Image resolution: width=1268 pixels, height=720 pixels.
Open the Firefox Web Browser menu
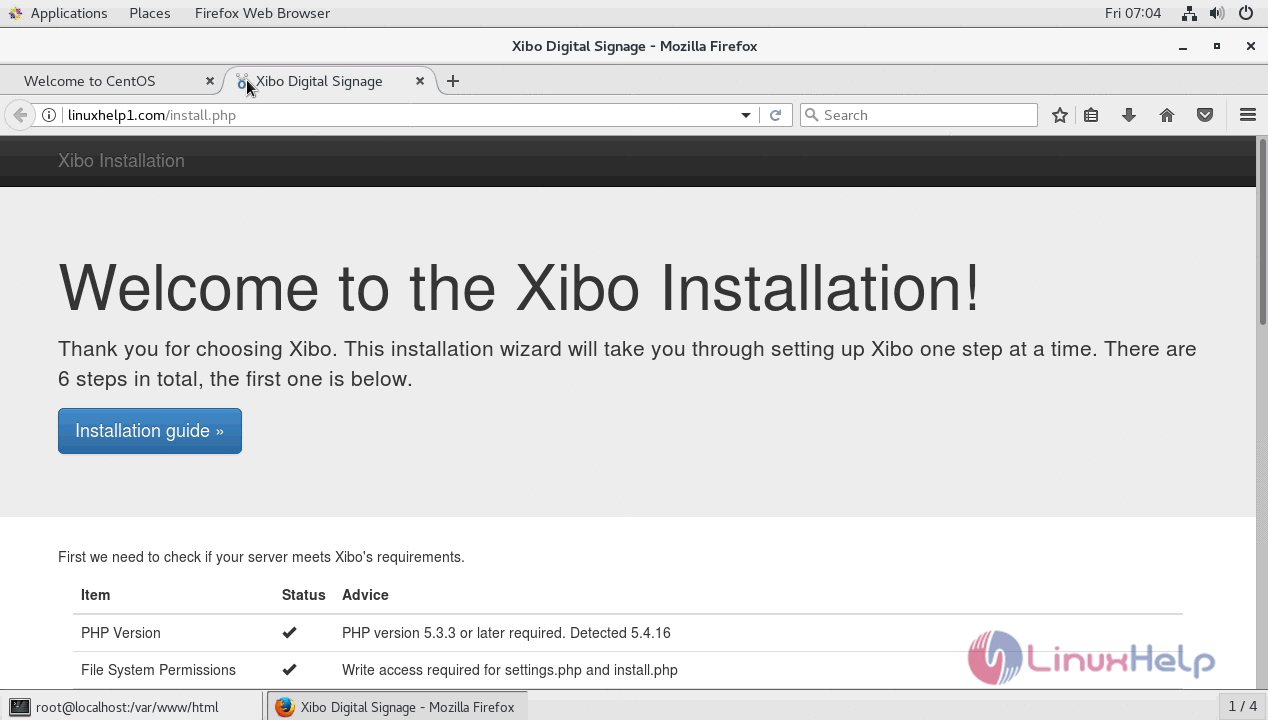coord(262,13)
